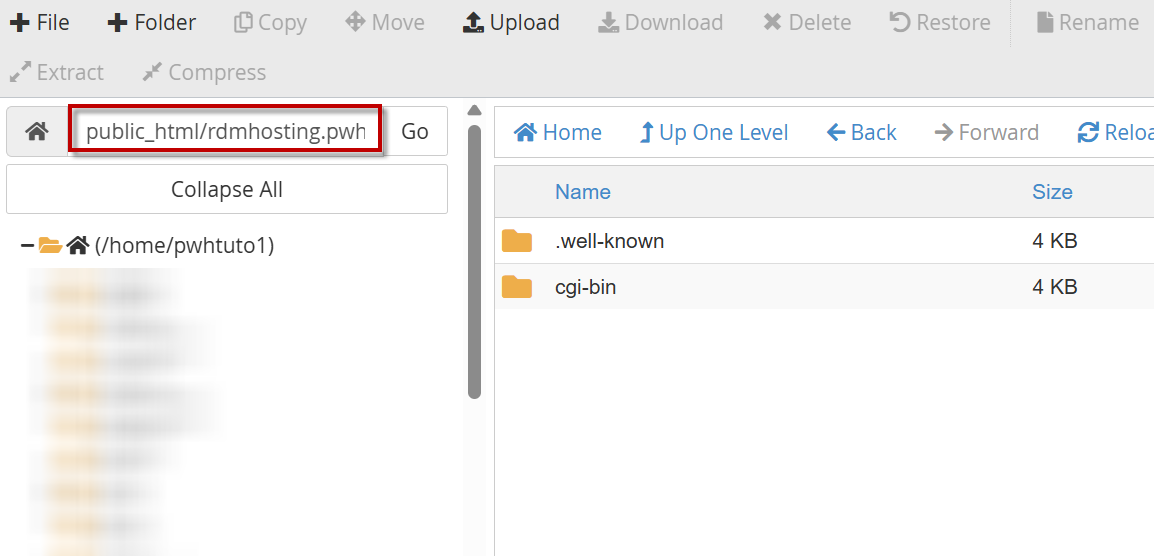Navigate Back in file list

click(861, 132)
